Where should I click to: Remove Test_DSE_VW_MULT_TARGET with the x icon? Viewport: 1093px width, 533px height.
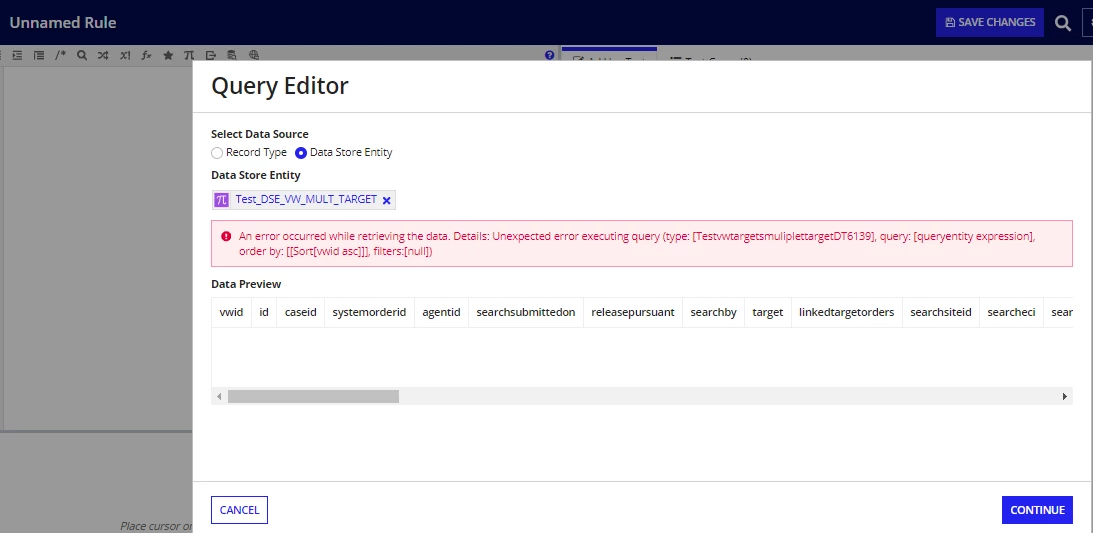pyautogui.click(x=386, y=201)
